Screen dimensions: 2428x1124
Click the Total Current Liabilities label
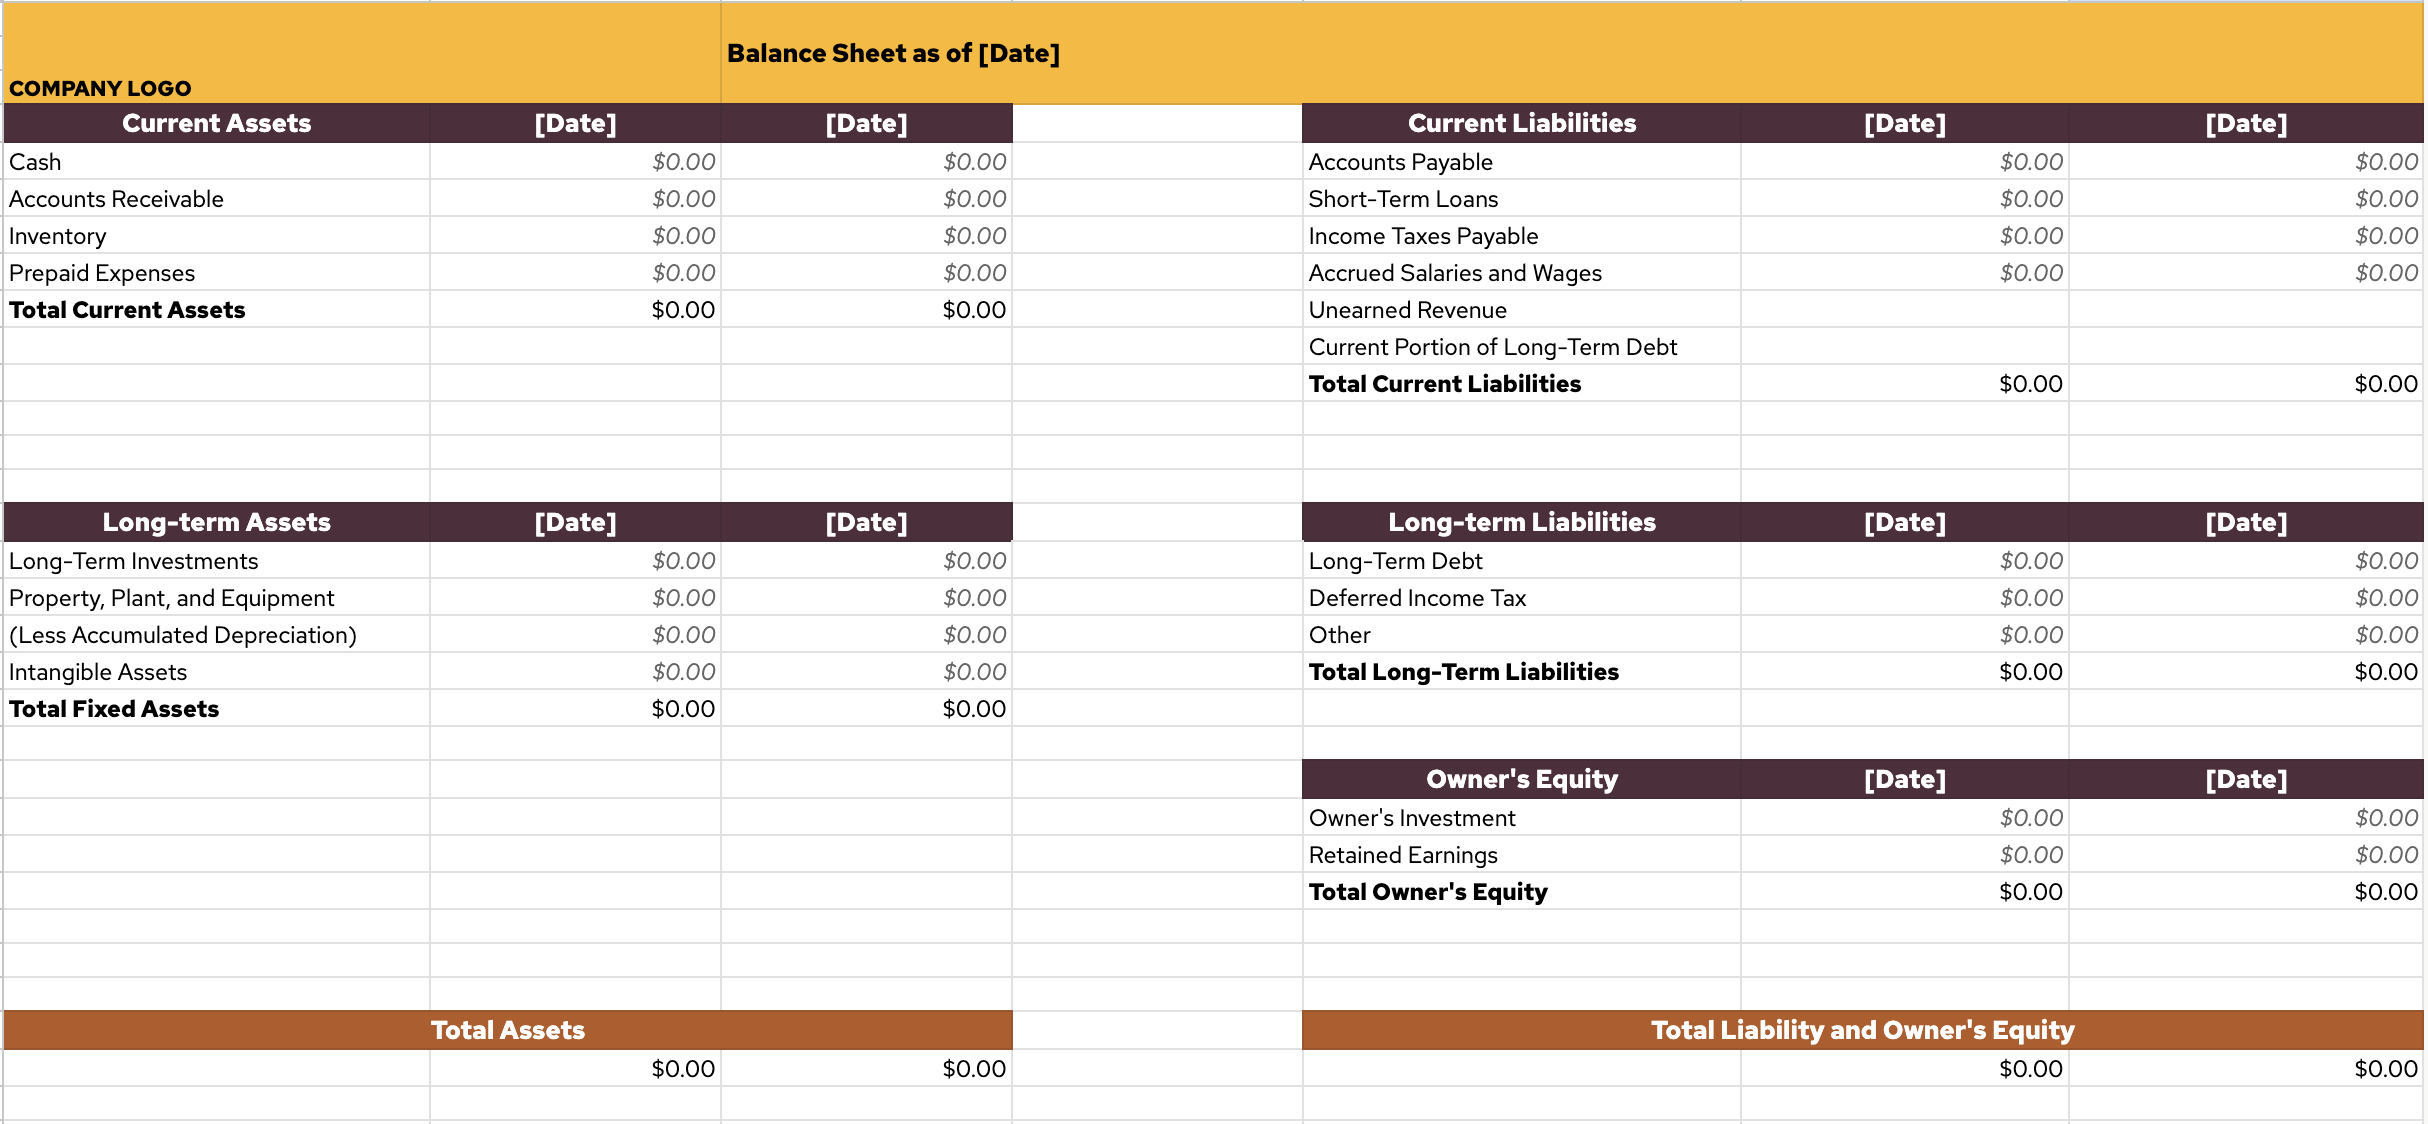1444,384
